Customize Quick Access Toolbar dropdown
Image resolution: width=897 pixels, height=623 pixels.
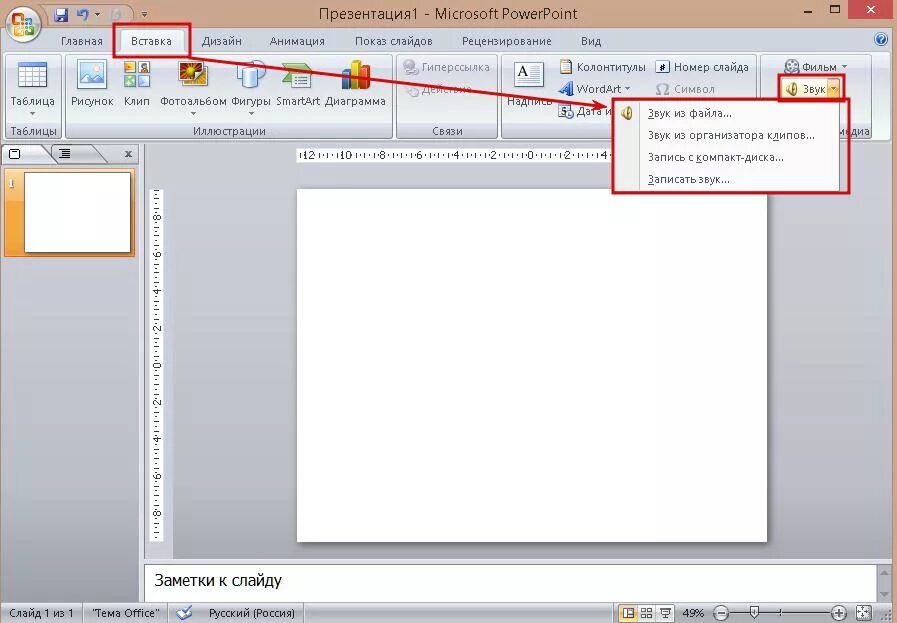click(x=144, y=14)
